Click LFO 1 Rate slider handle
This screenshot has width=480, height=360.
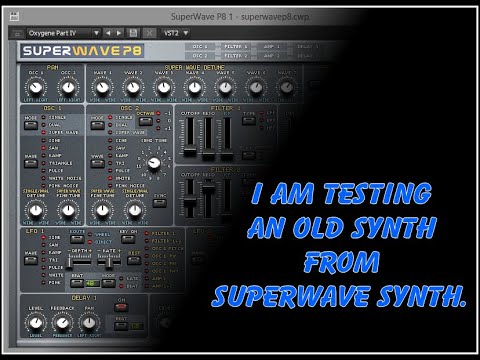(x=109, y=262)
